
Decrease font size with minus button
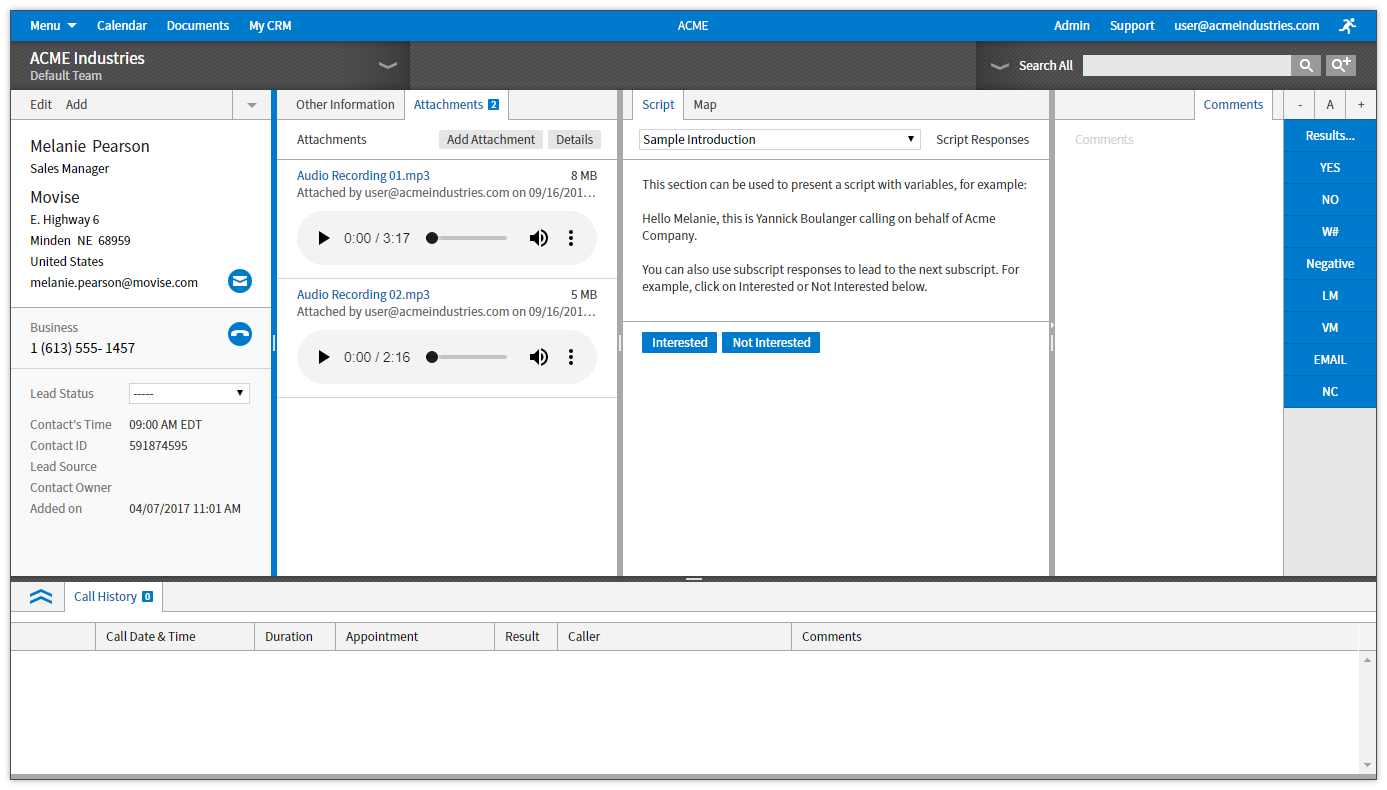[x=1300, y=105]
